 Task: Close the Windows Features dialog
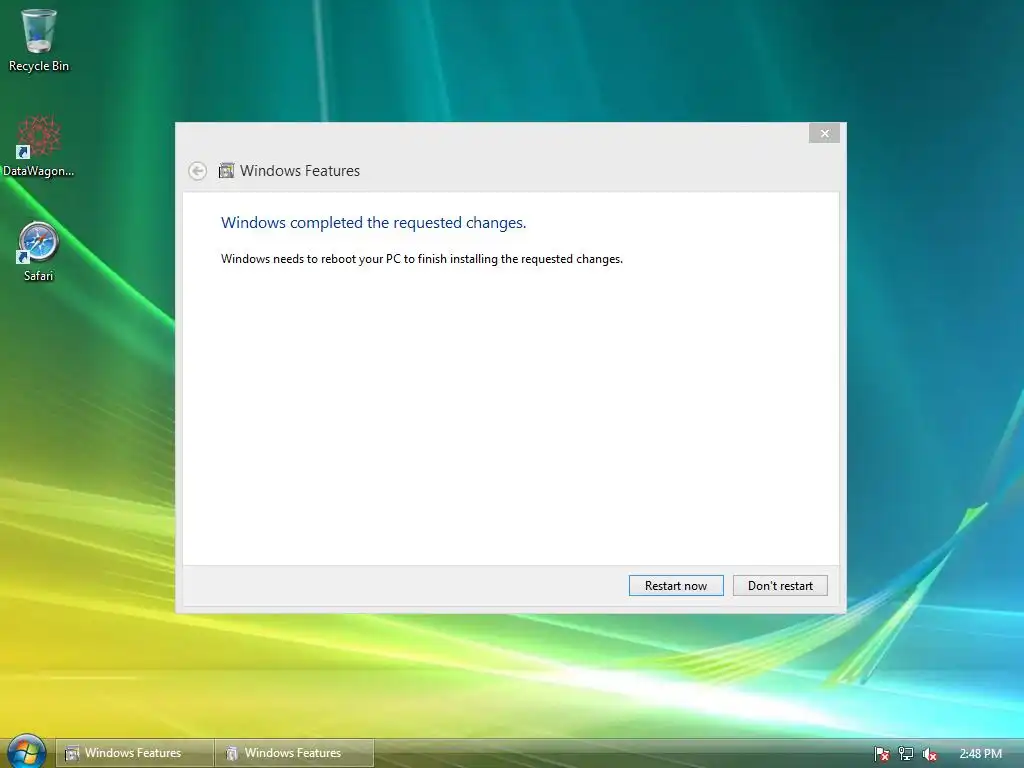pos(824,133)
